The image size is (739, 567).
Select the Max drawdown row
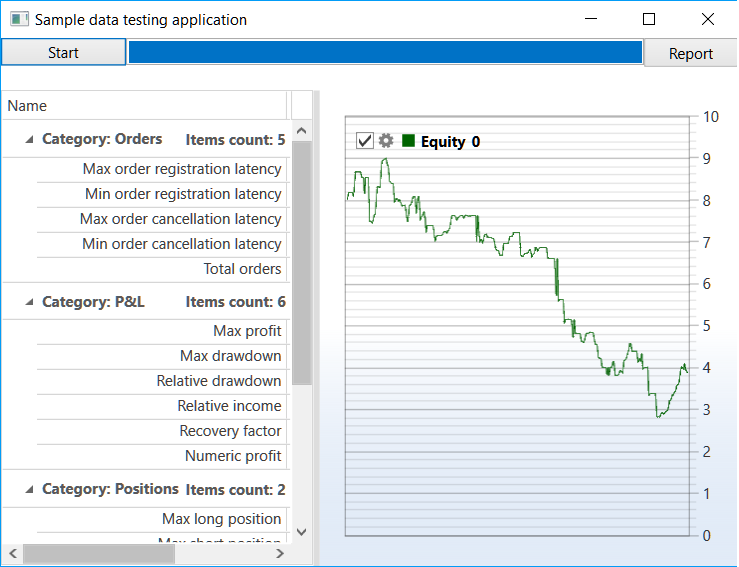162,356
